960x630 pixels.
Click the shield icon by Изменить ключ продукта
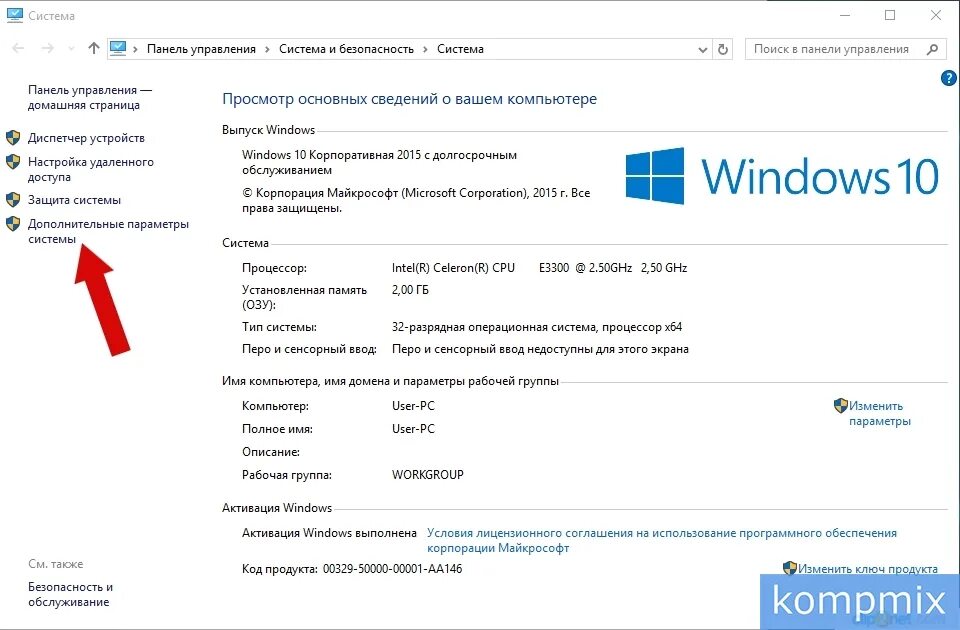[790, 568]
